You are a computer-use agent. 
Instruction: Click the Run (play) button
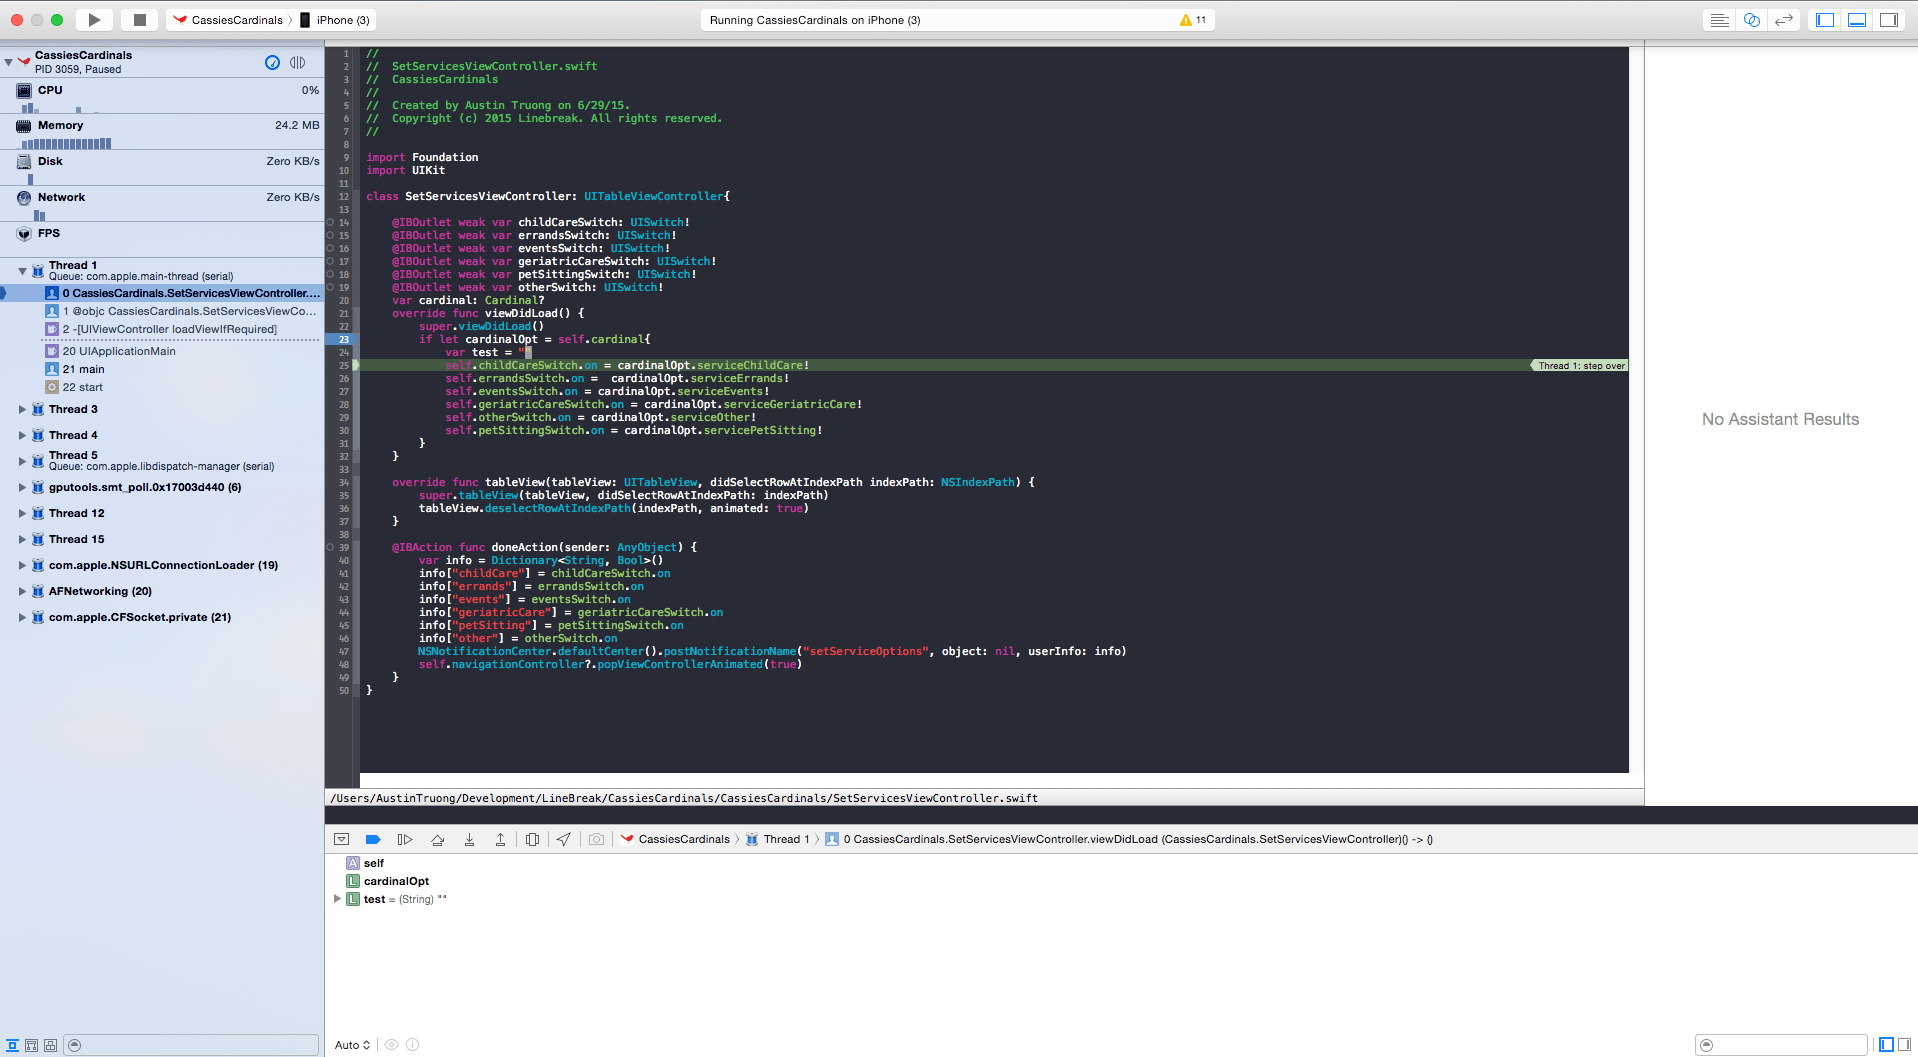click(x=94, y=20)
